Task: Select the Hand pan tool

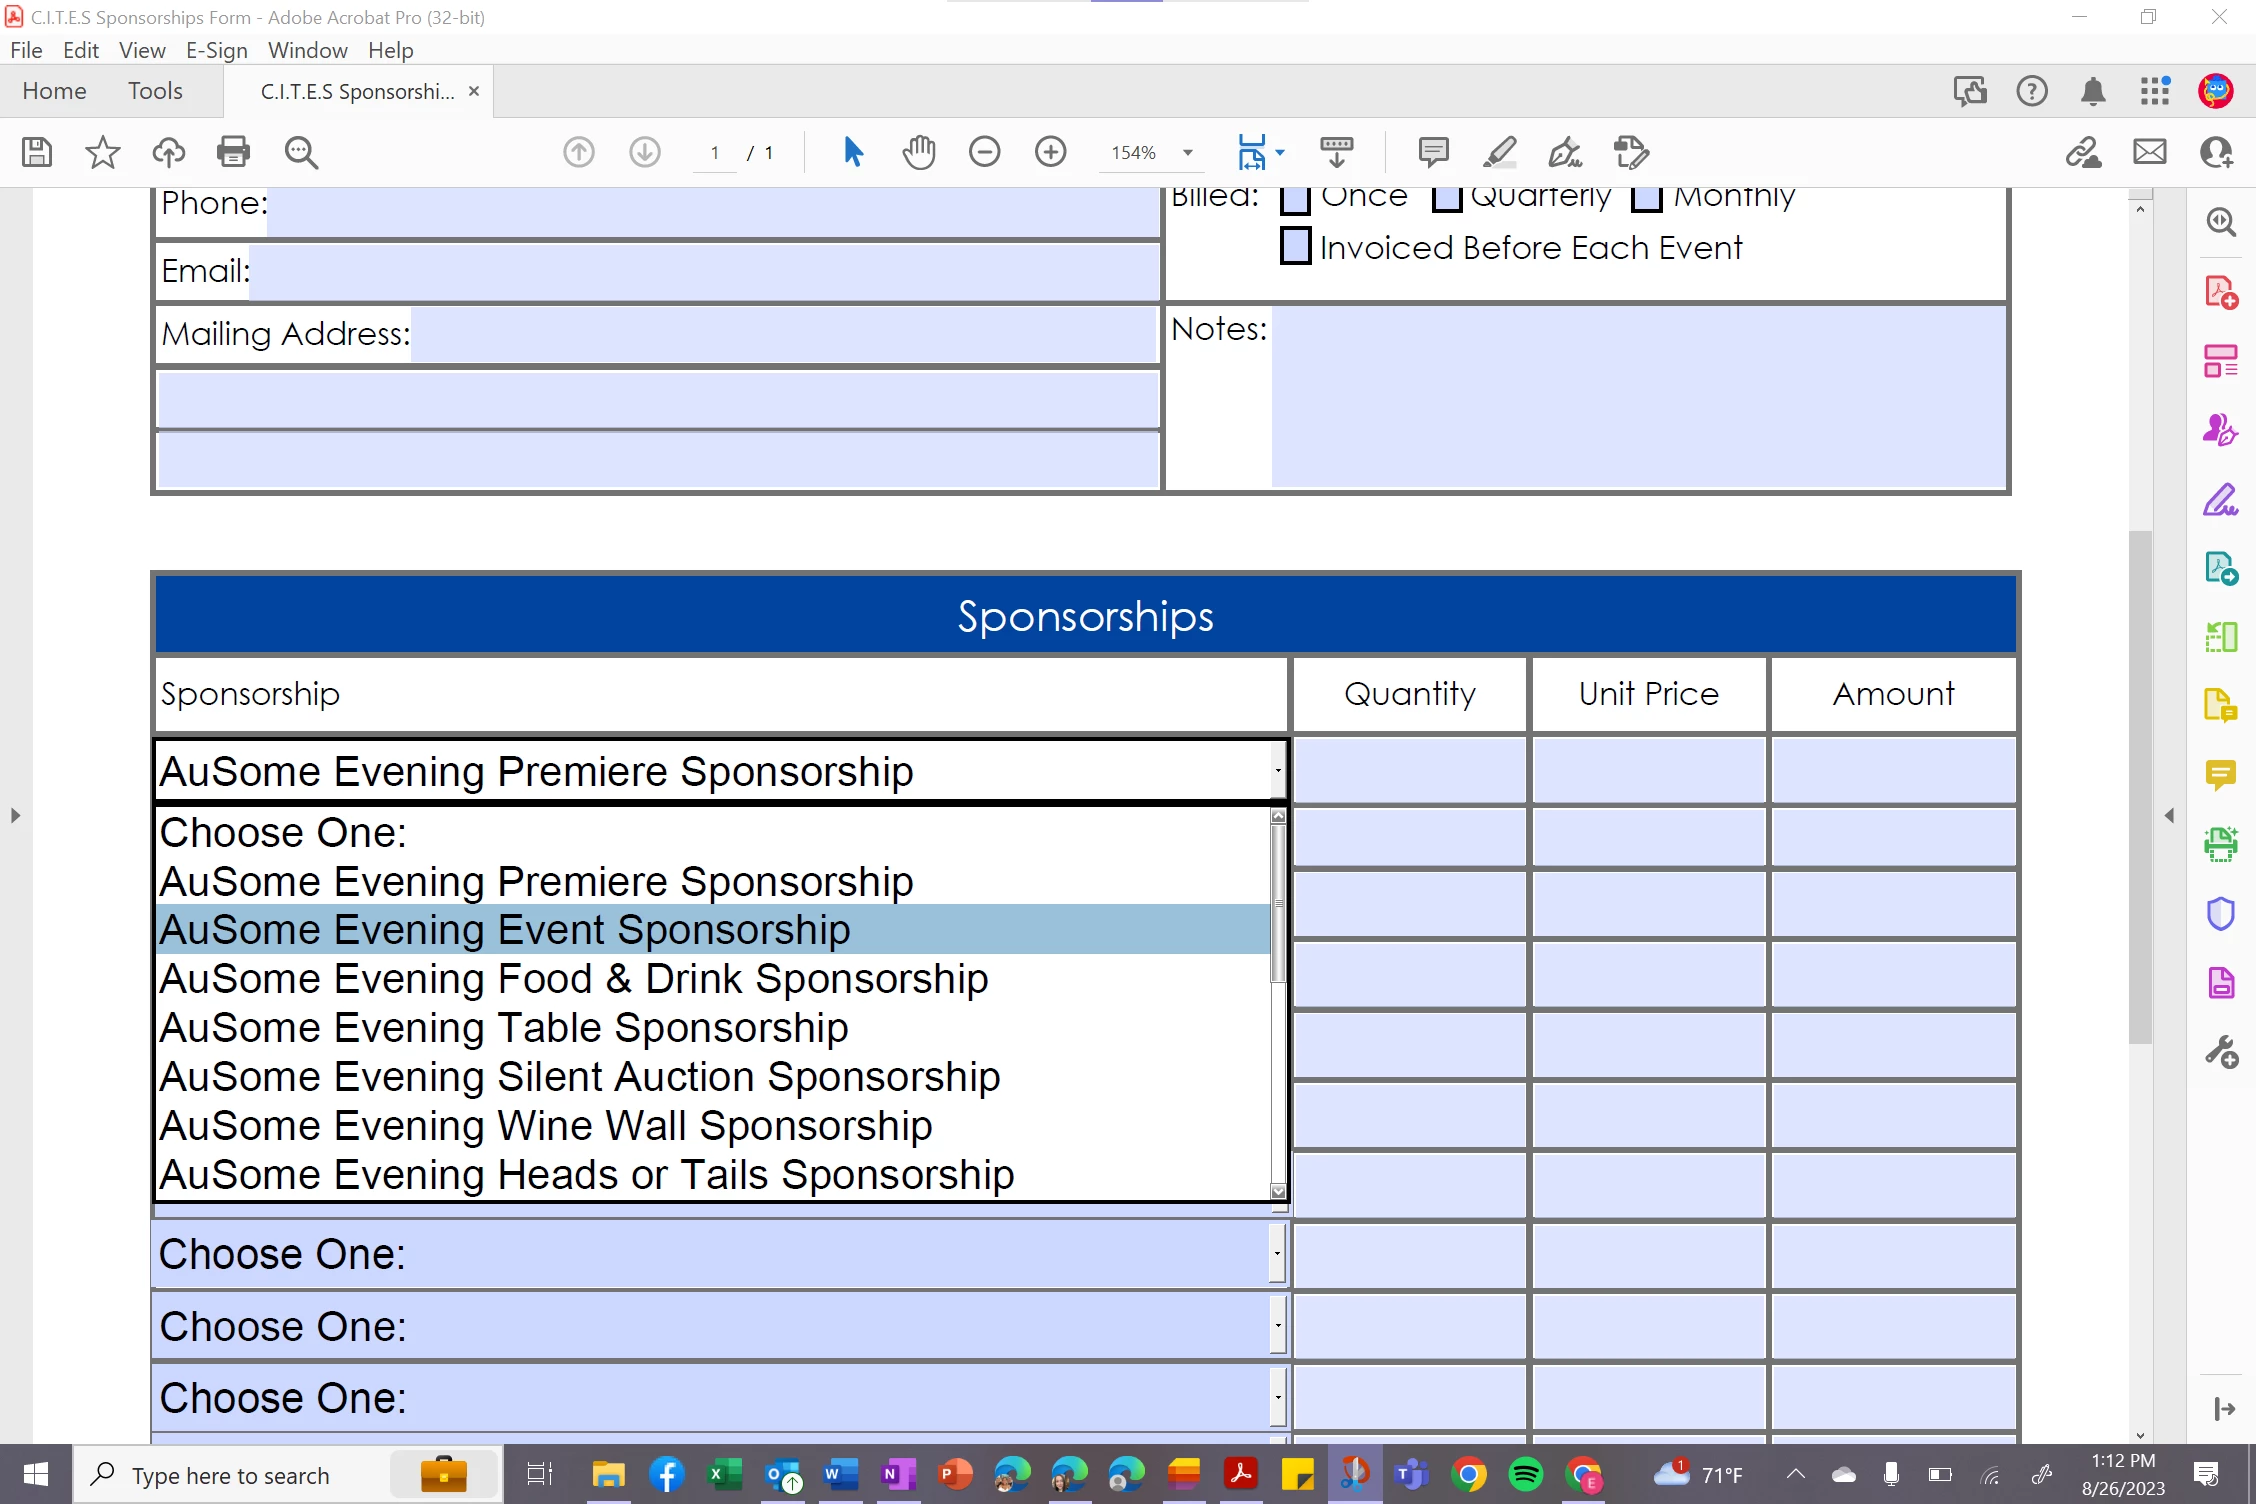Action: pos(919,152)
